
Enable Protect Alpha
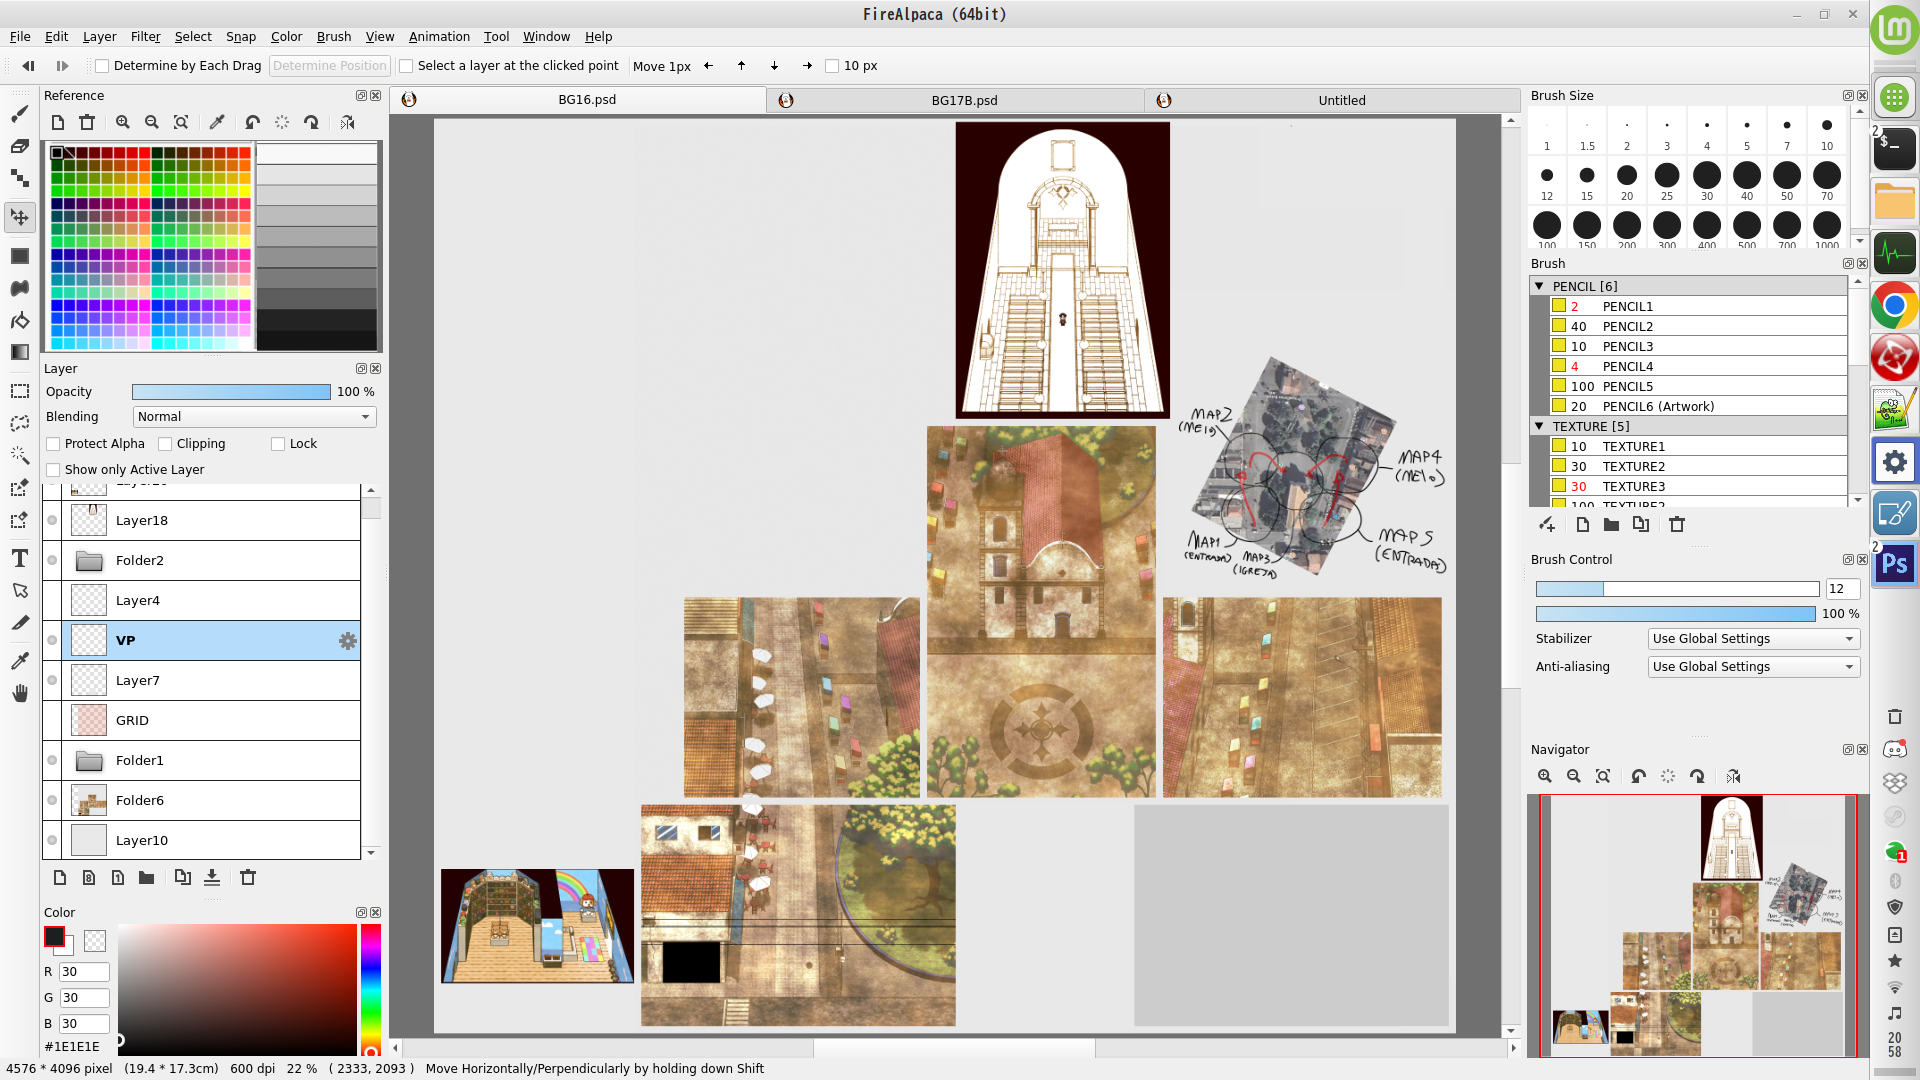pyautogui.click(x=53, y=444)
